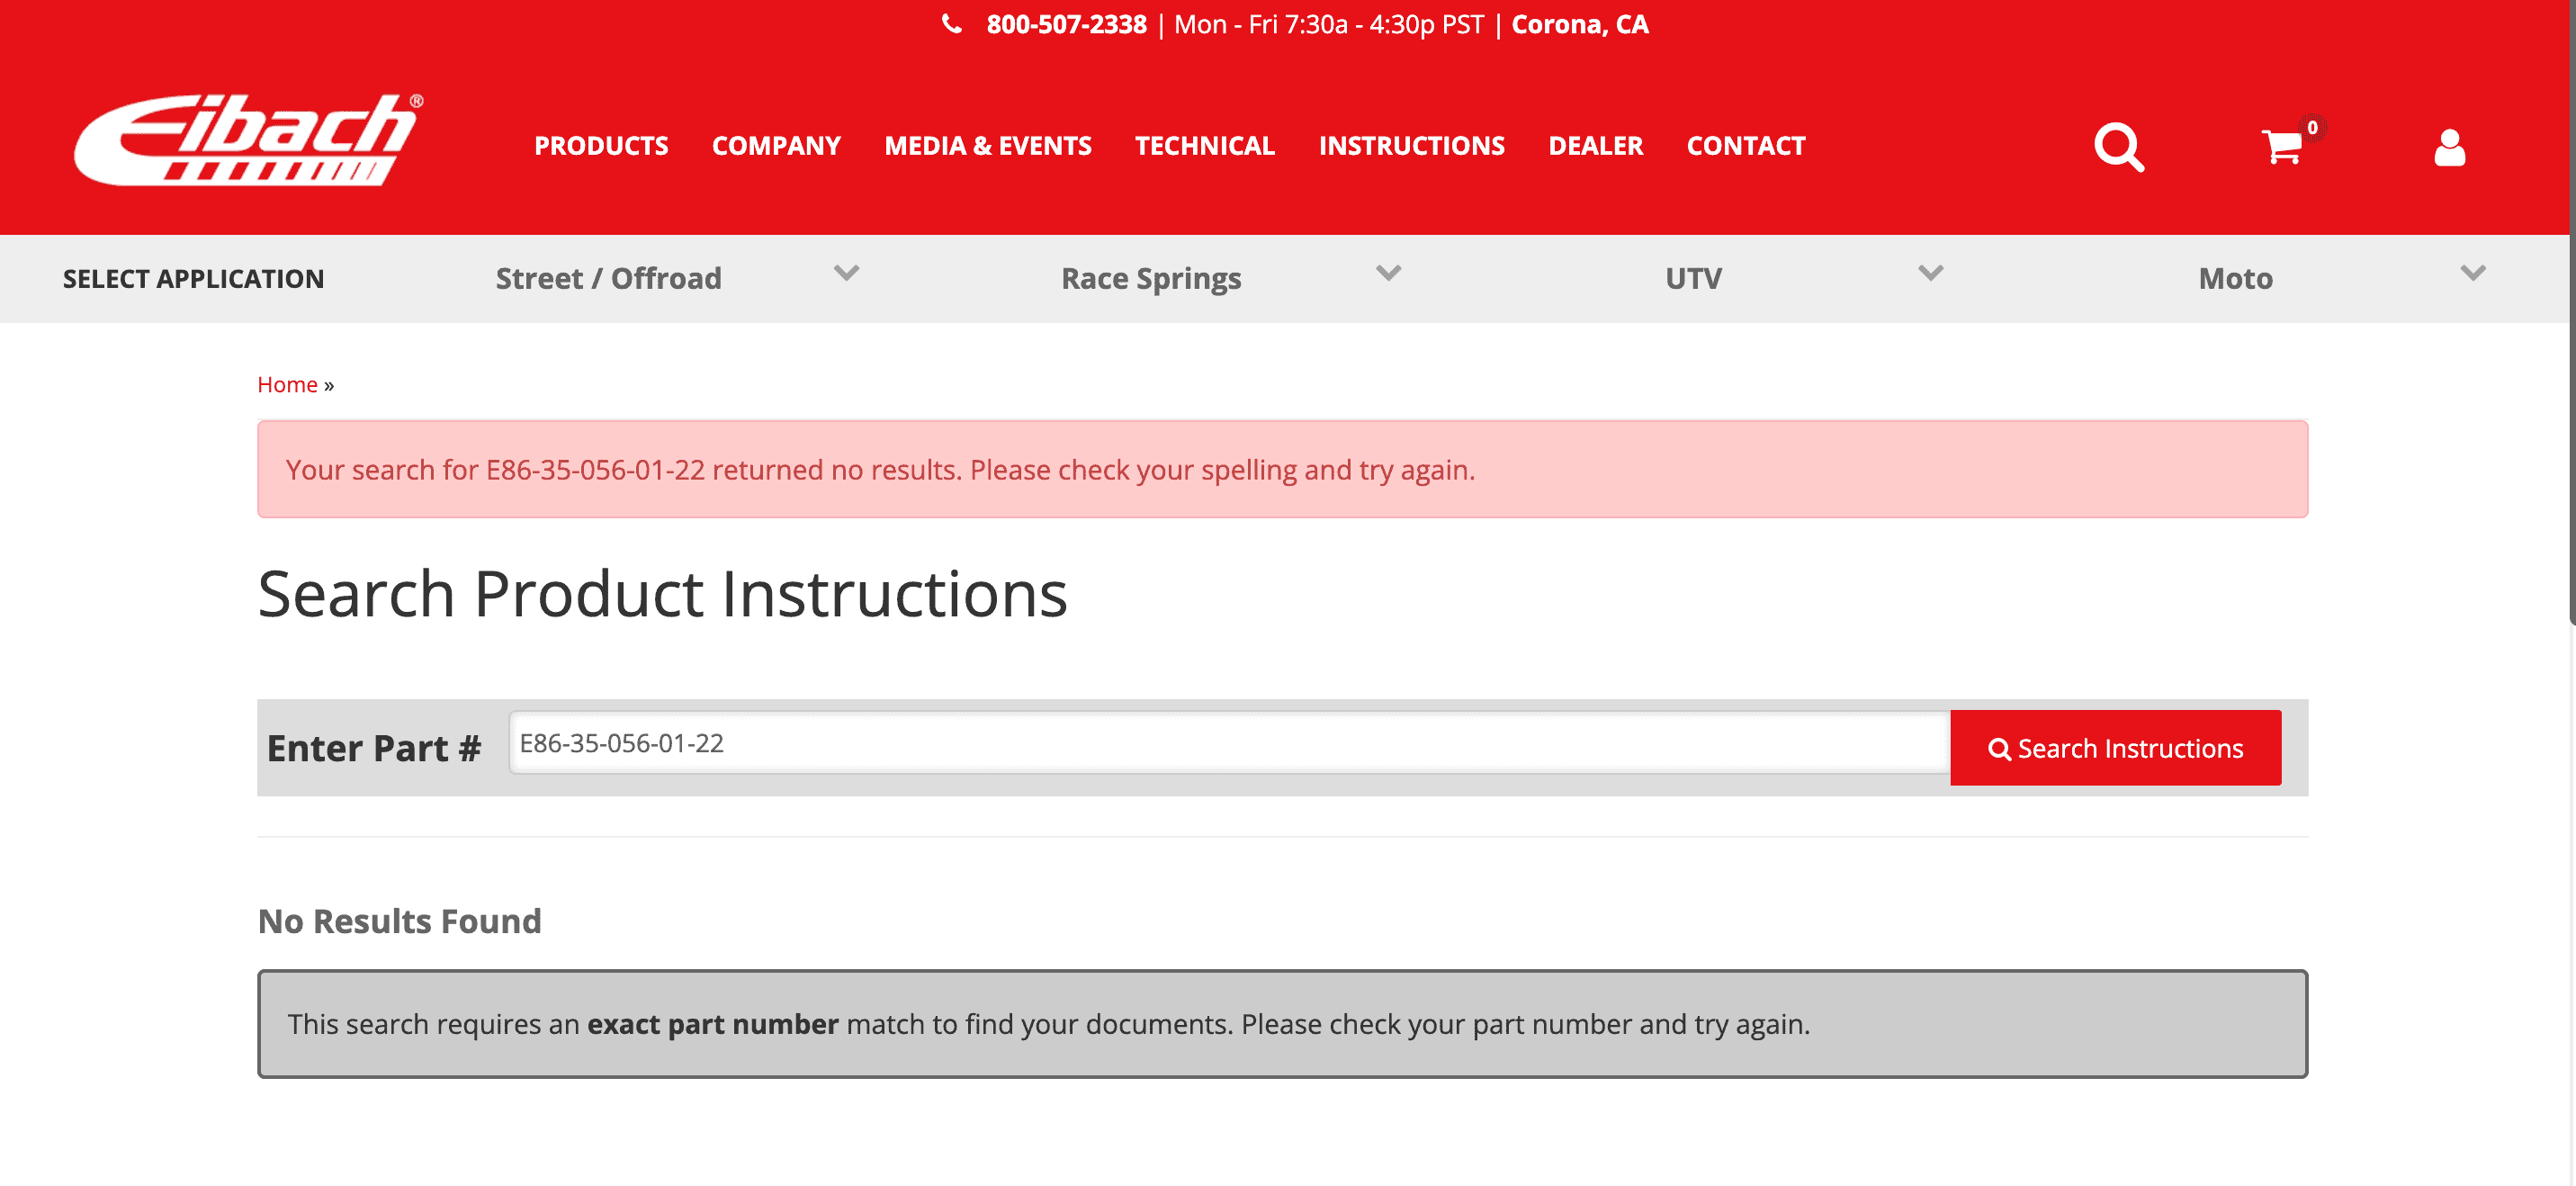
Task: Click the Eibach logo
Action: coord(248,140)
